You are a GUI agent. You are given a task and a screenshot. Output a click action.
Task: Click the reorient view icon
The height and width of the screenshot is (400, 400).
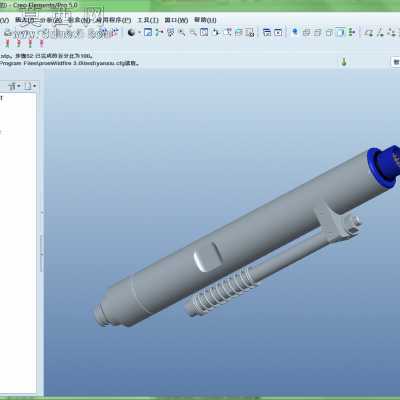click(x=216, y=32)
